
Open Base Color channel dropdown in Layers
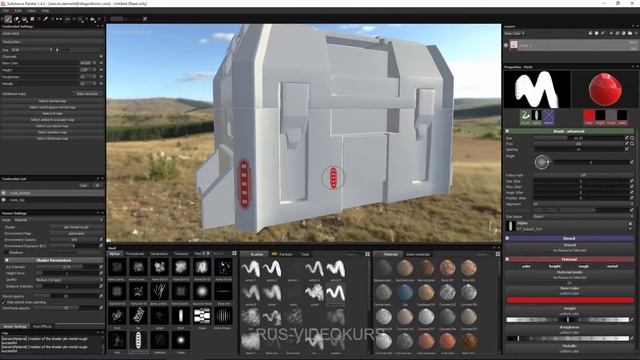click(x=515, y=33)
